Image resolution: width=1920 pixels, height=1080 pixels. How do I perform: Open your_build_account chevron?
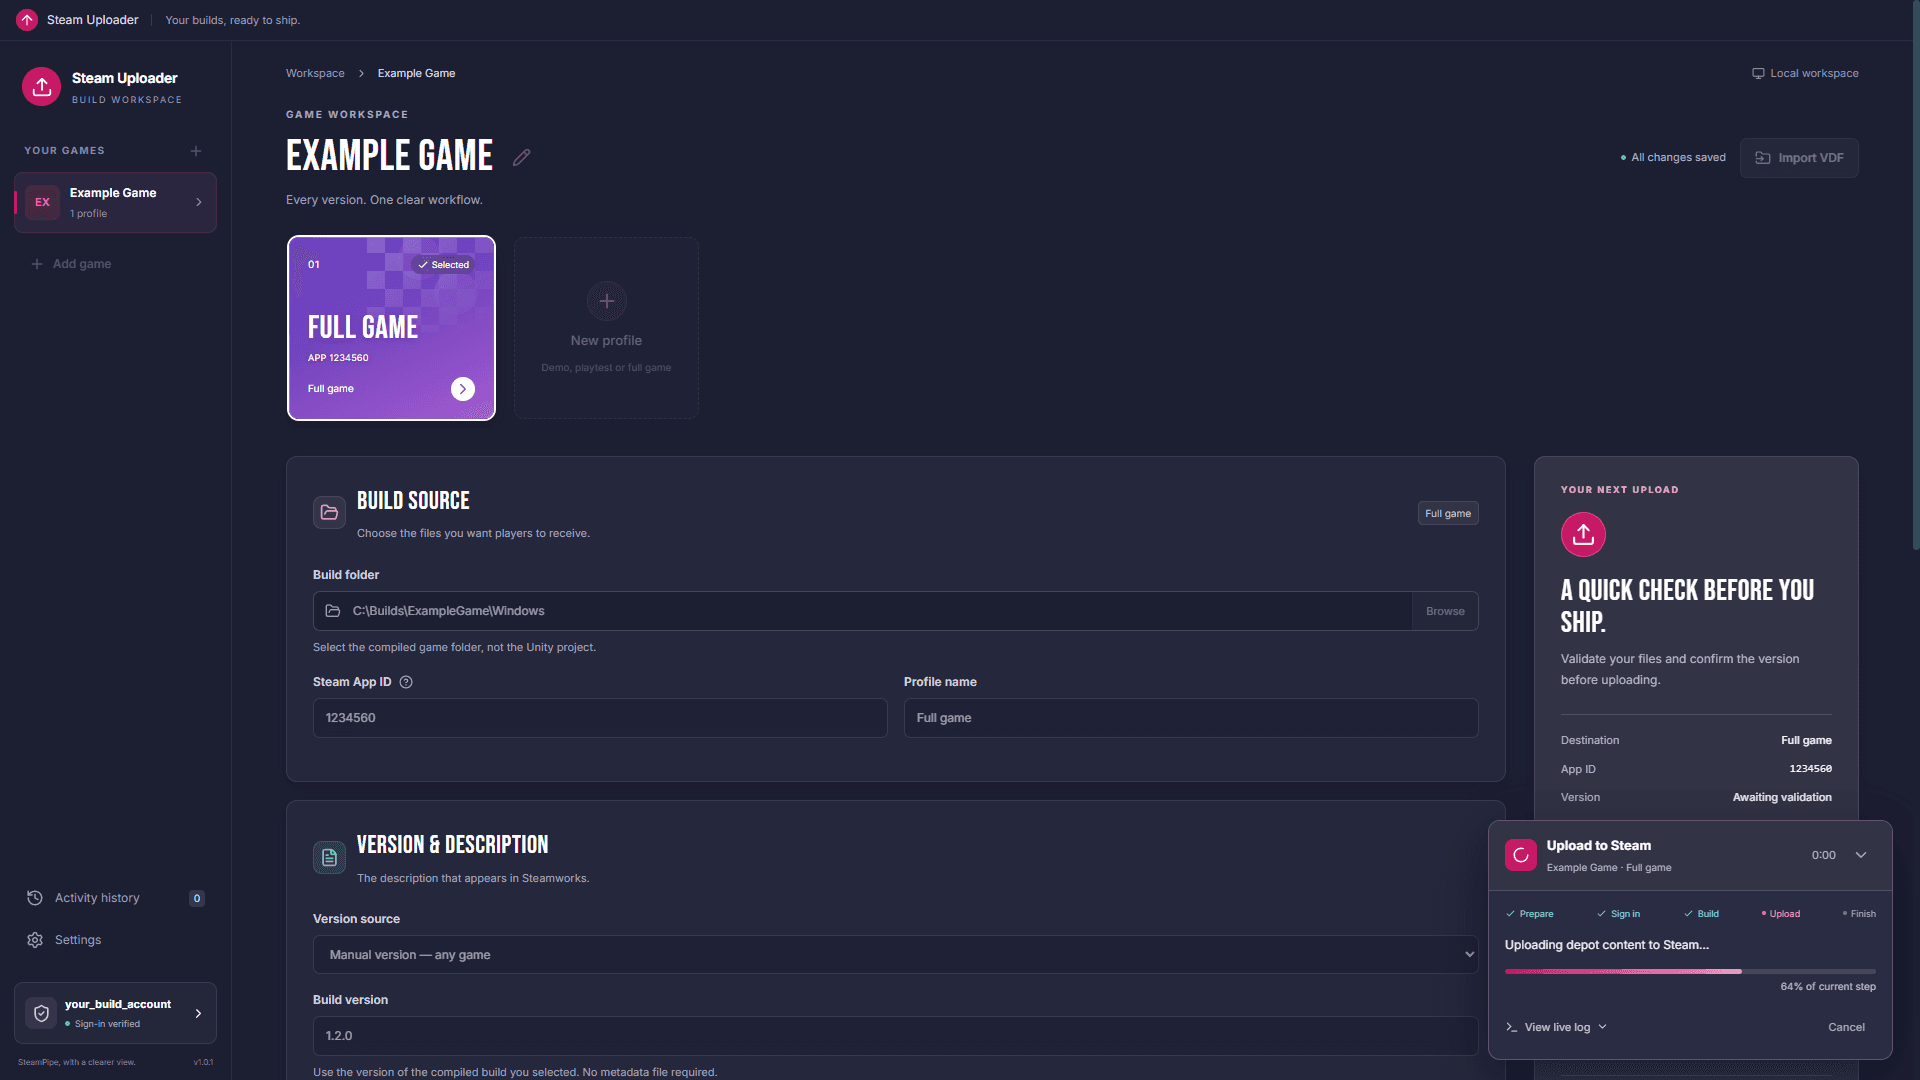pyautogui.click(x=198, y=1013)
